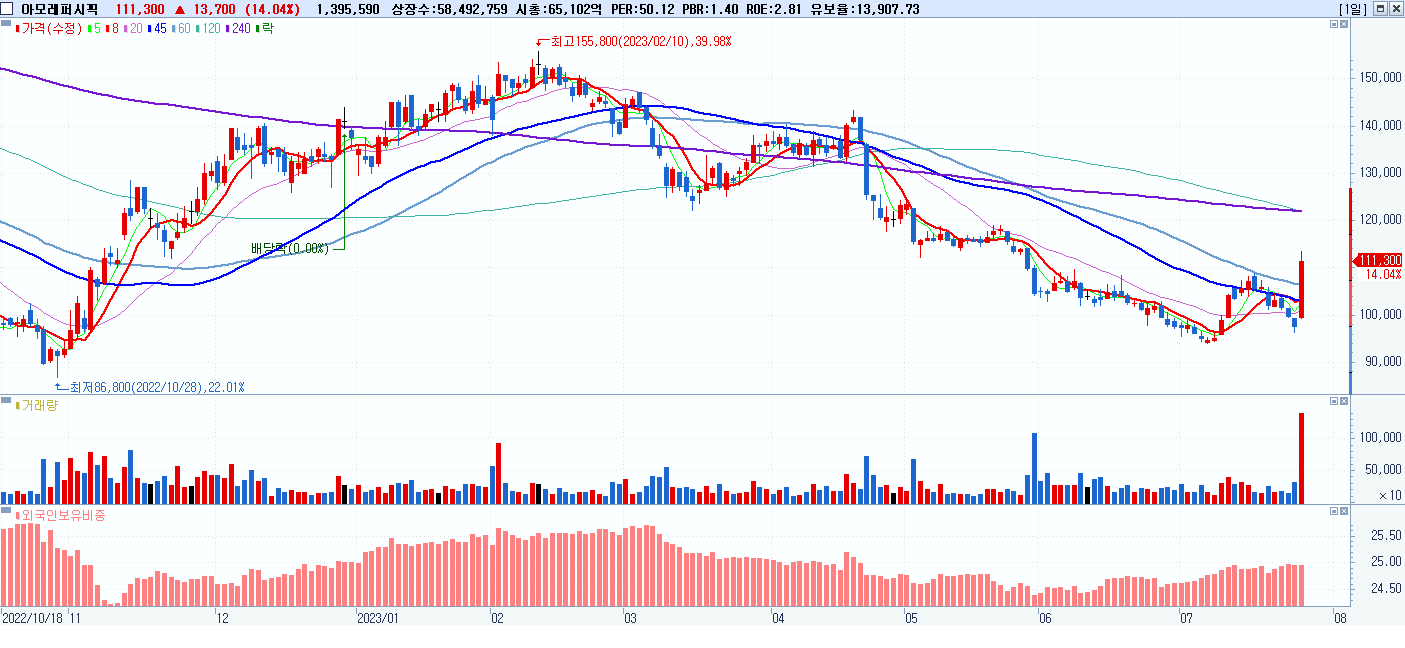Click the red 111,300 current price tag
Image resolution: width=1405 pixels, height=648 pixels.
coord(1378,260)
